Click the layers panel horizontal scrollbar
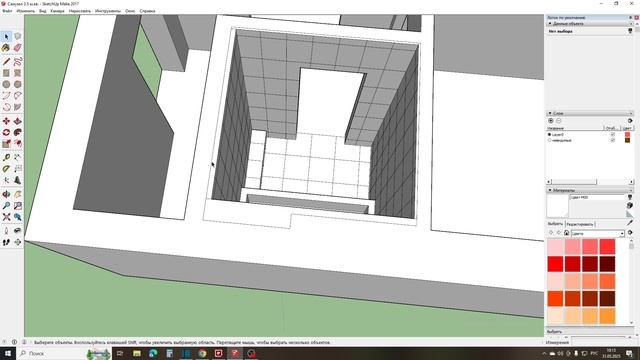 tap(590, 182)
